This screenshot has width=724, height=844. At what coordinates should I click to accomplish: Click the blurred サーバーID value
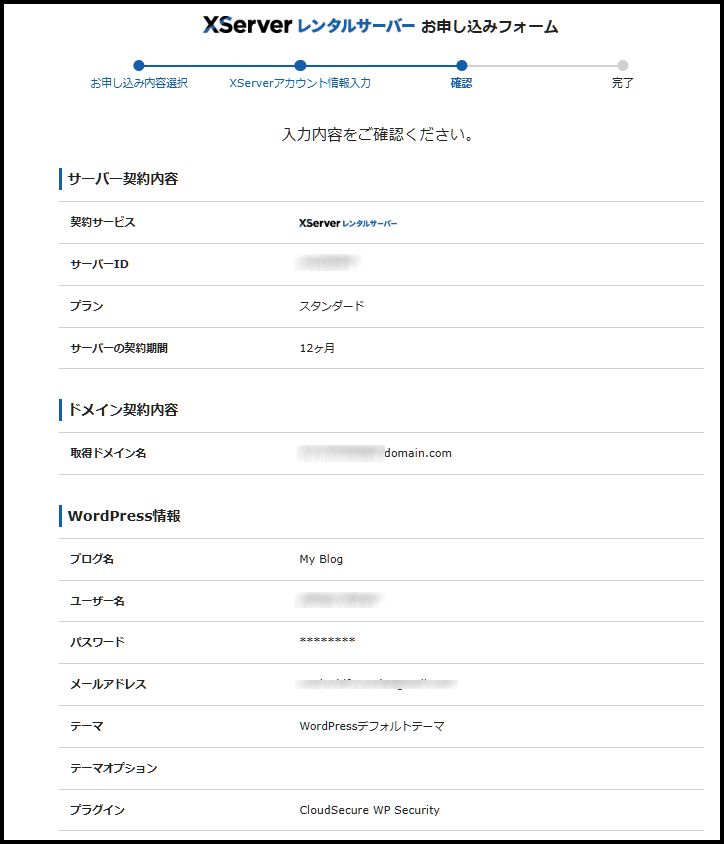tap(327, 263)
